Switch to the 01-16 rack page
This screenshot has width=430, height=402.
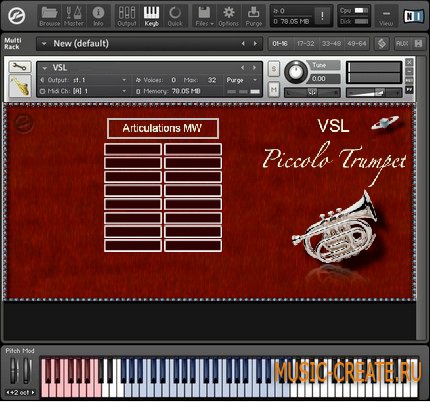280,44
